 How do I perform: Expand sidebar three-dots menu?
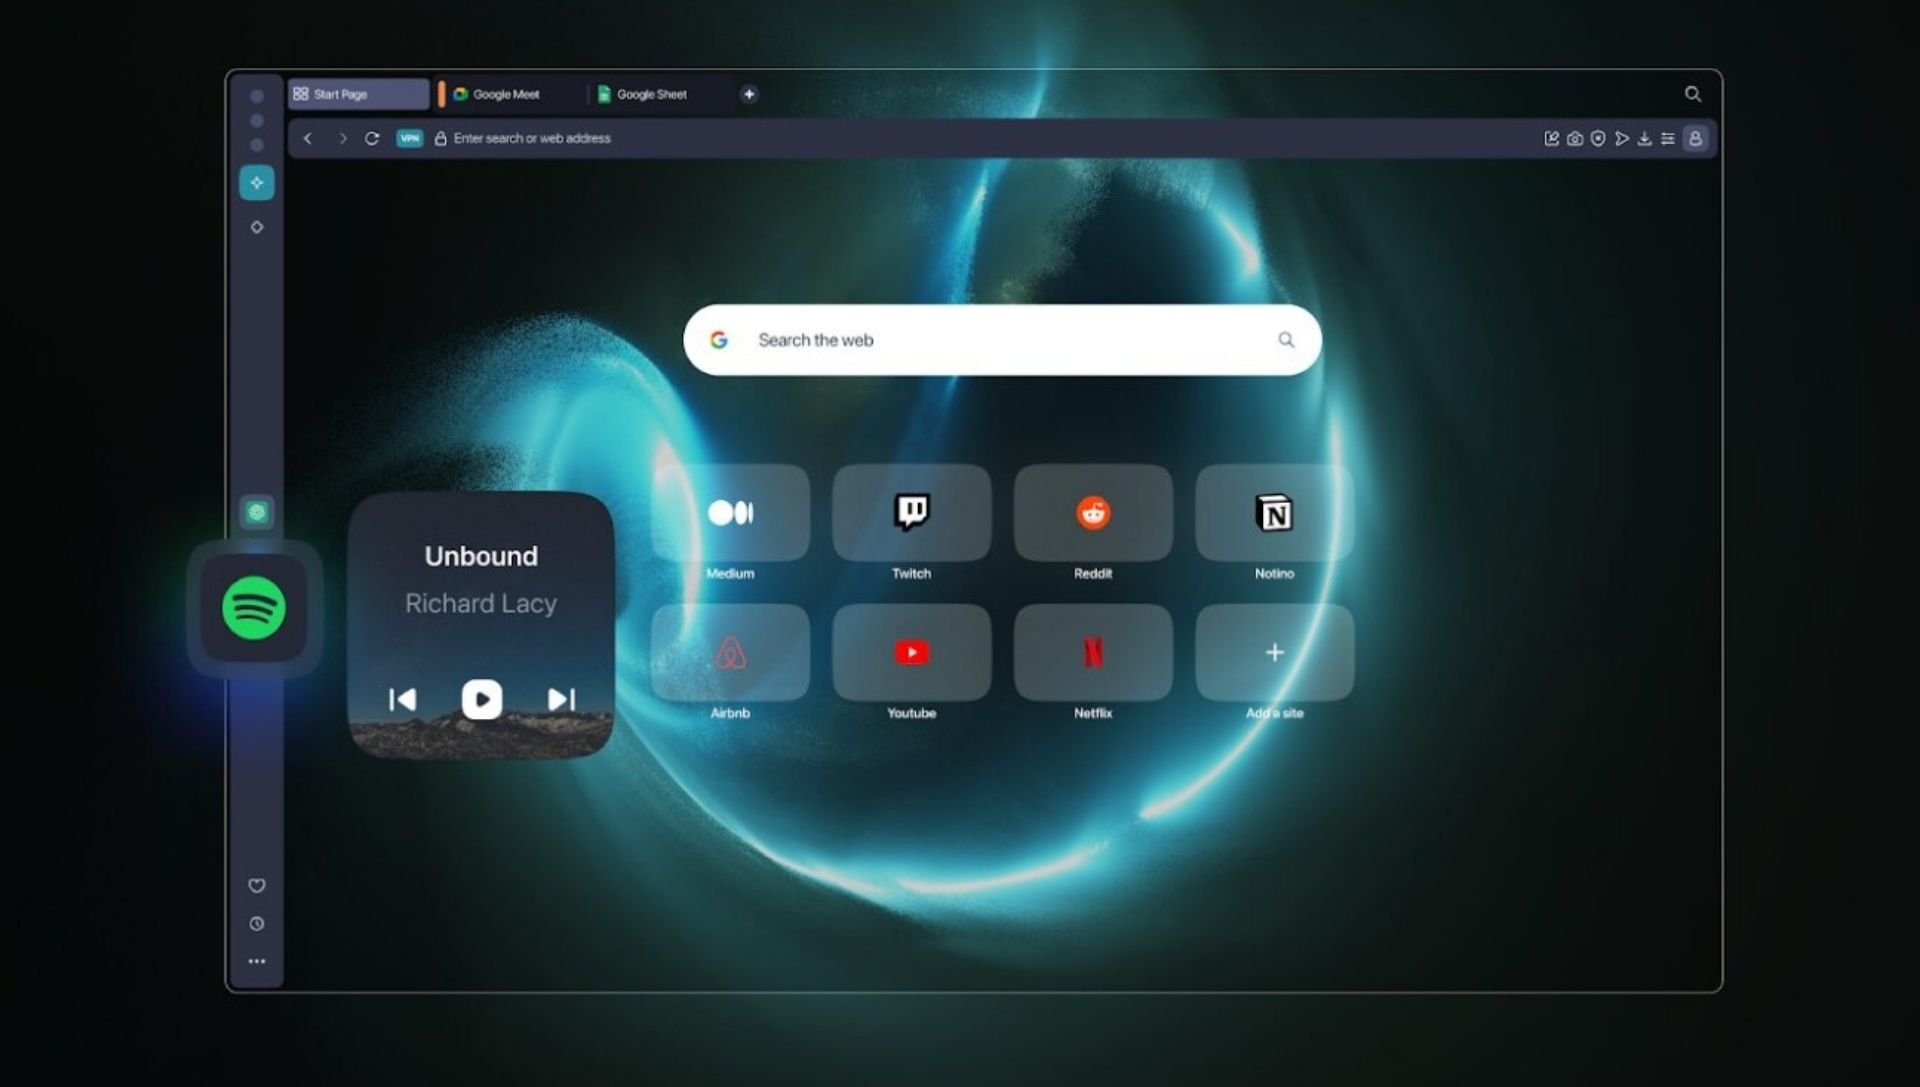click(257, 962)
